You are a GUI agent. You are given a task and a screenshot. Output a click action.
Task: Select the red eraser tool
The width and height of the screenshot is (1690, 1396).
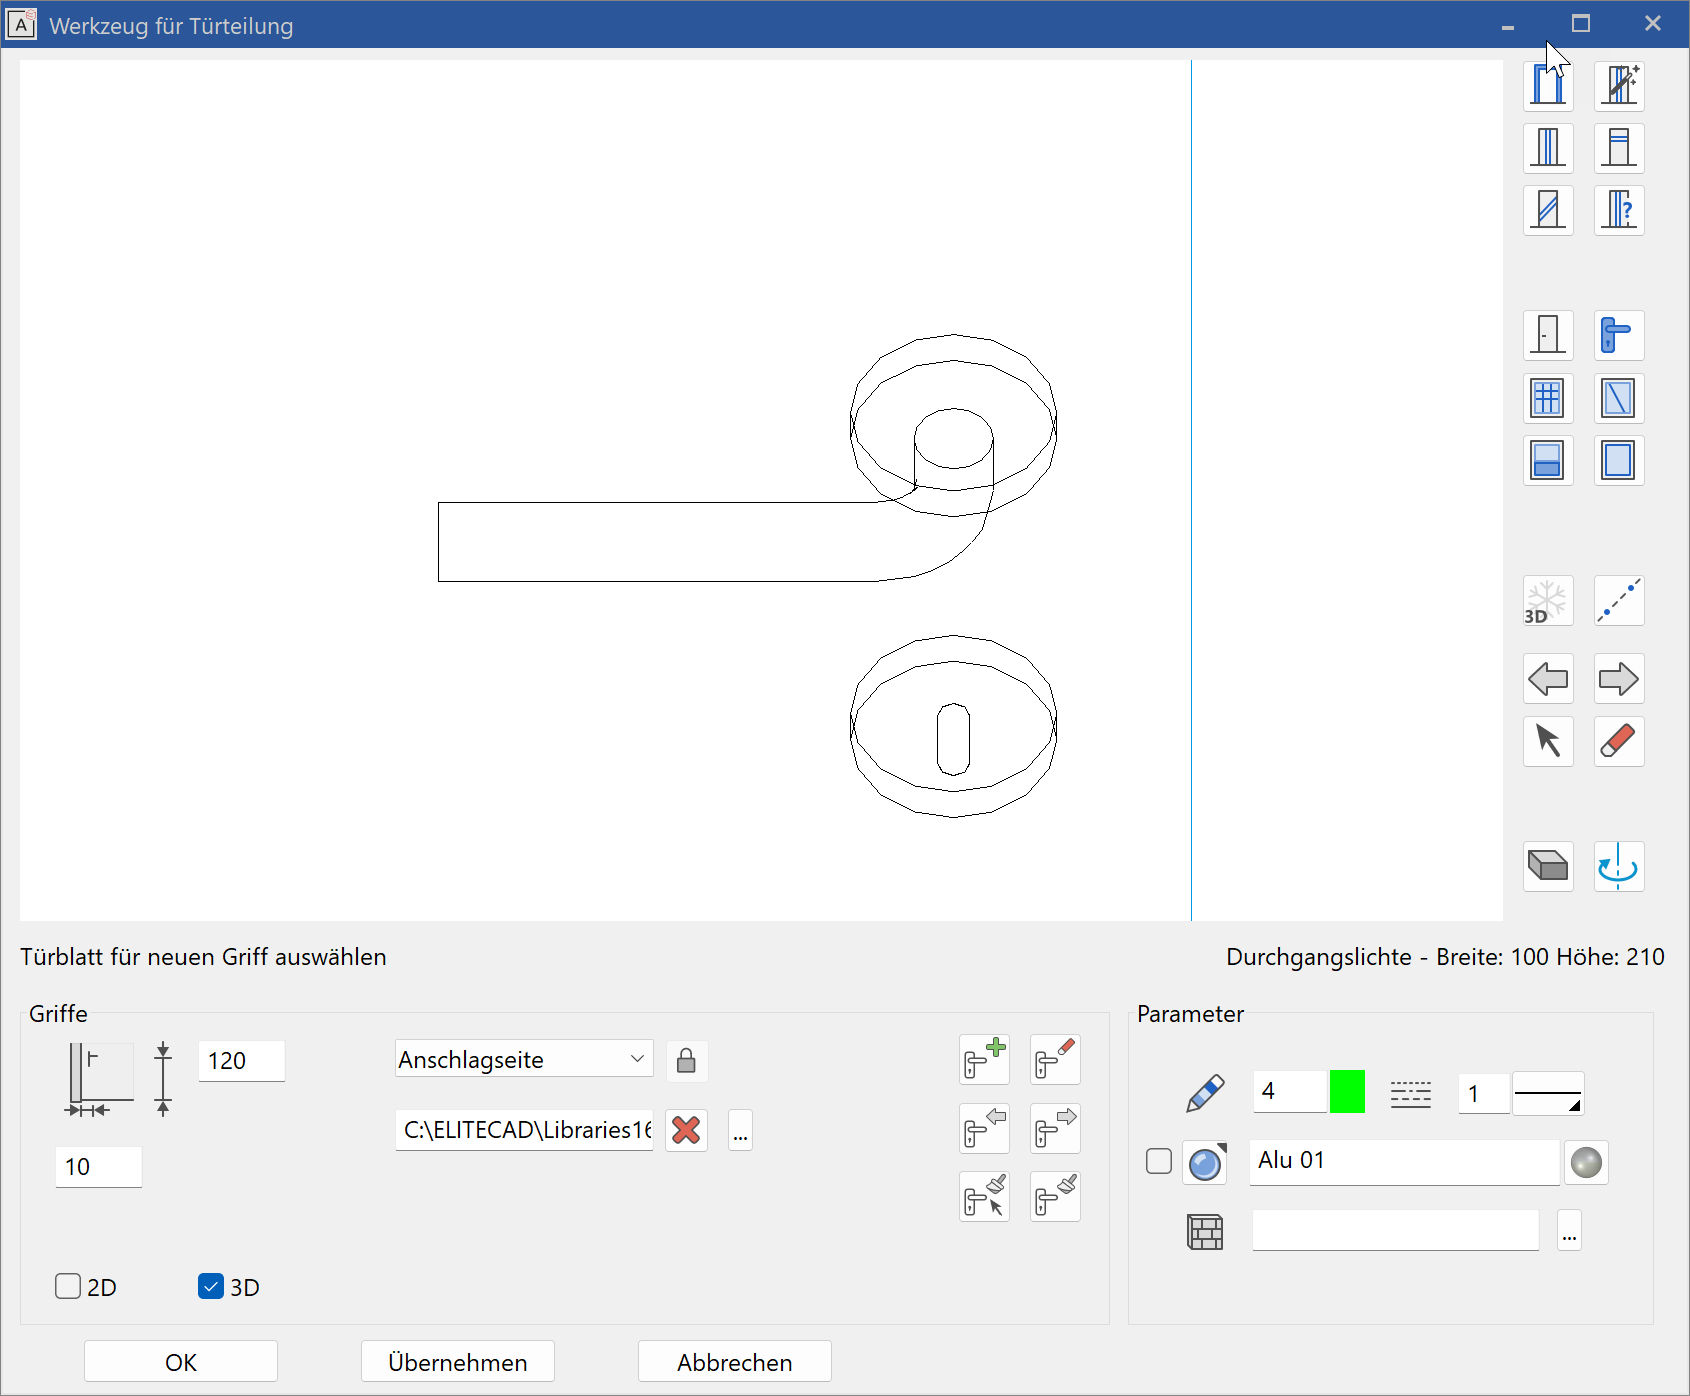tap(1619, 741)
